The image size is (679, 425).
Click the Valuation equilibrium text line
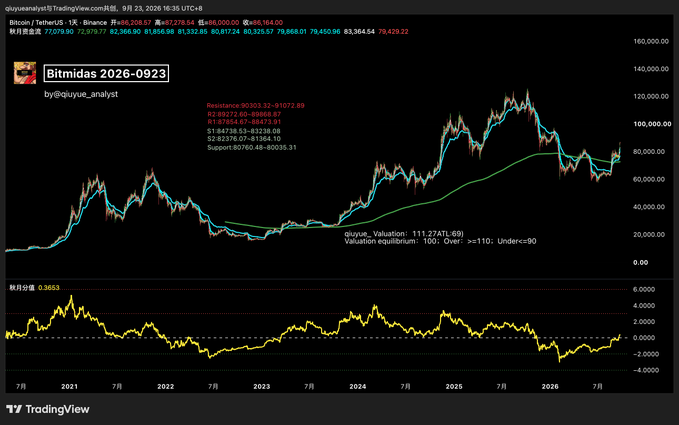click(x=440, y=241)
